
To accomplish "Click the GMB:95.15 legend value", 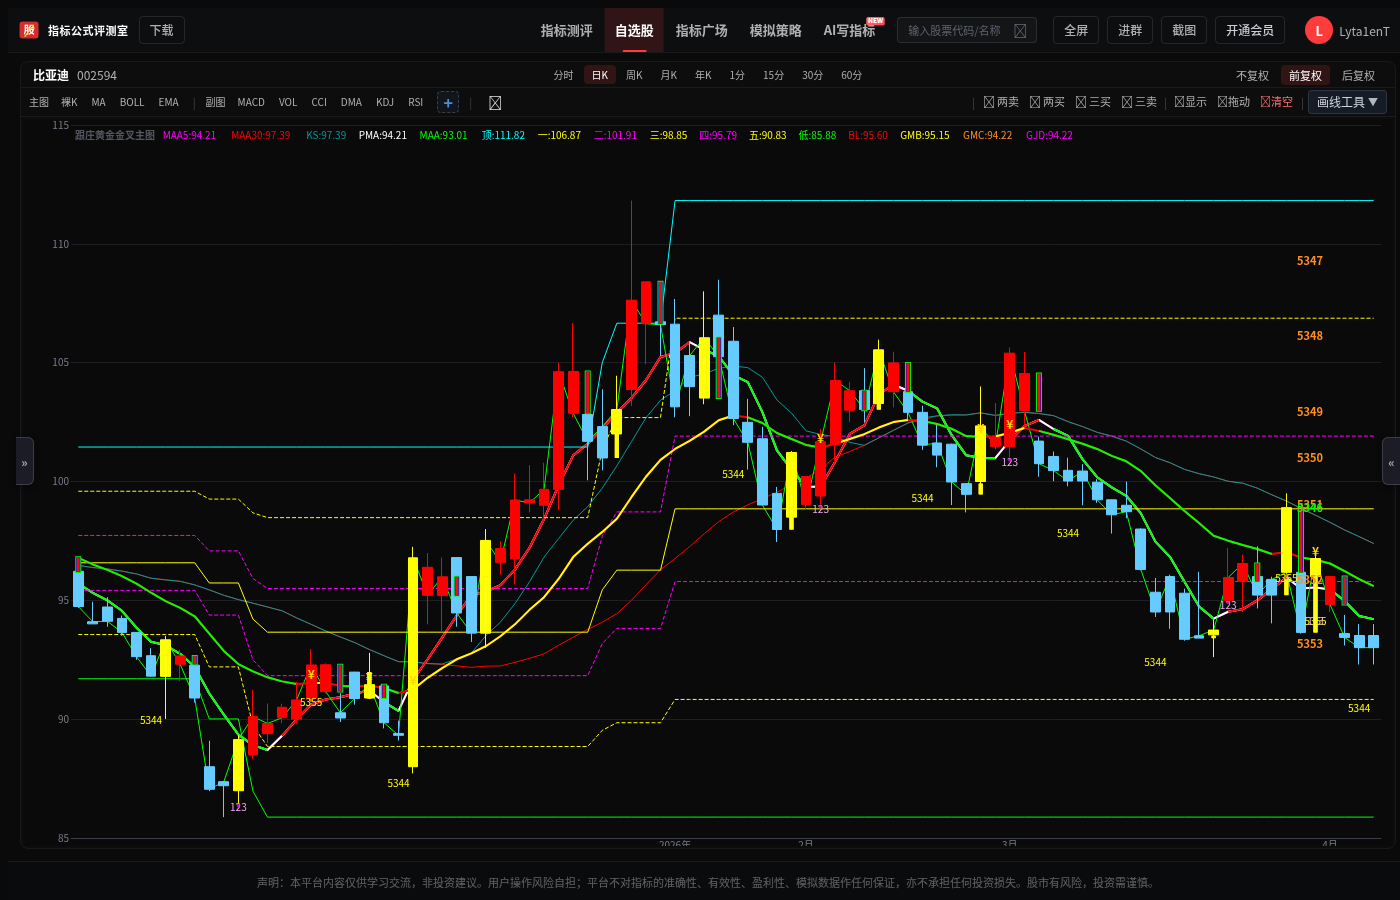I will pyautogui.click(x=925, y=135).
